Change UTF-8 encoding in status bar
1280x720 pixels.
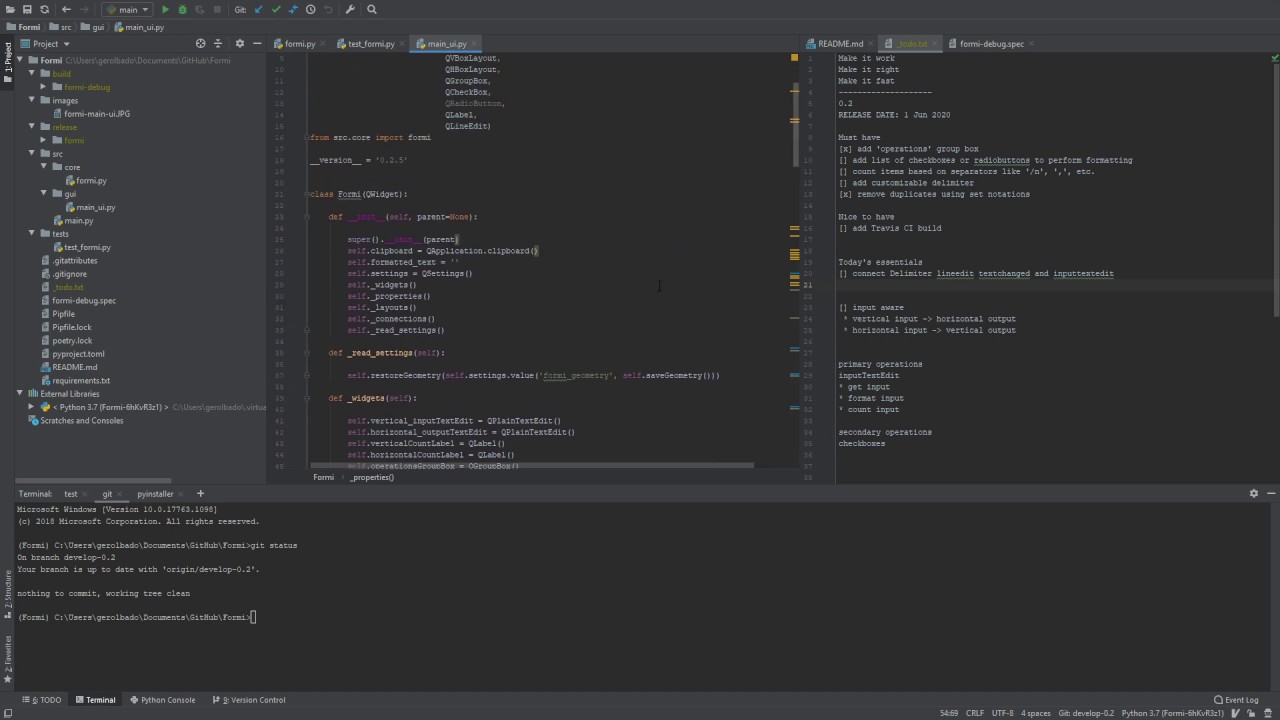click(1002, 713)
